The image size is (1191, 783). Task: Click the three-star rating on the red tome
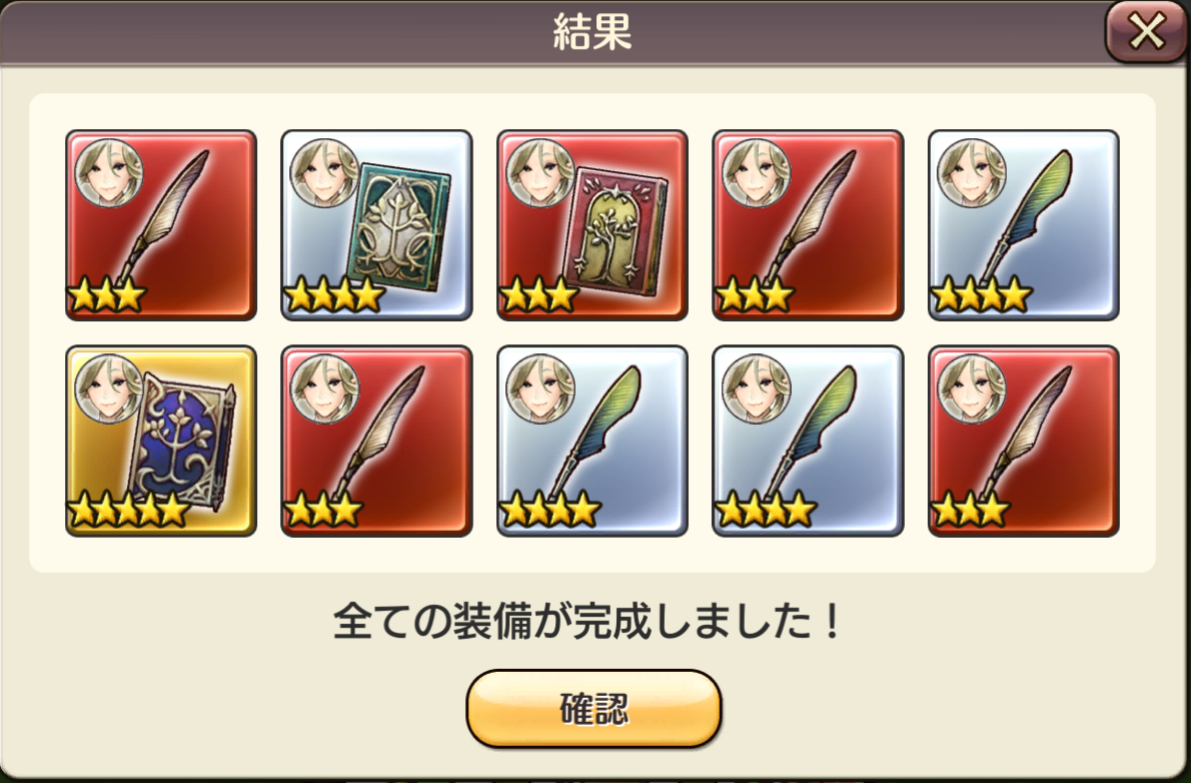pyautogui.click(x=539, y=294)
